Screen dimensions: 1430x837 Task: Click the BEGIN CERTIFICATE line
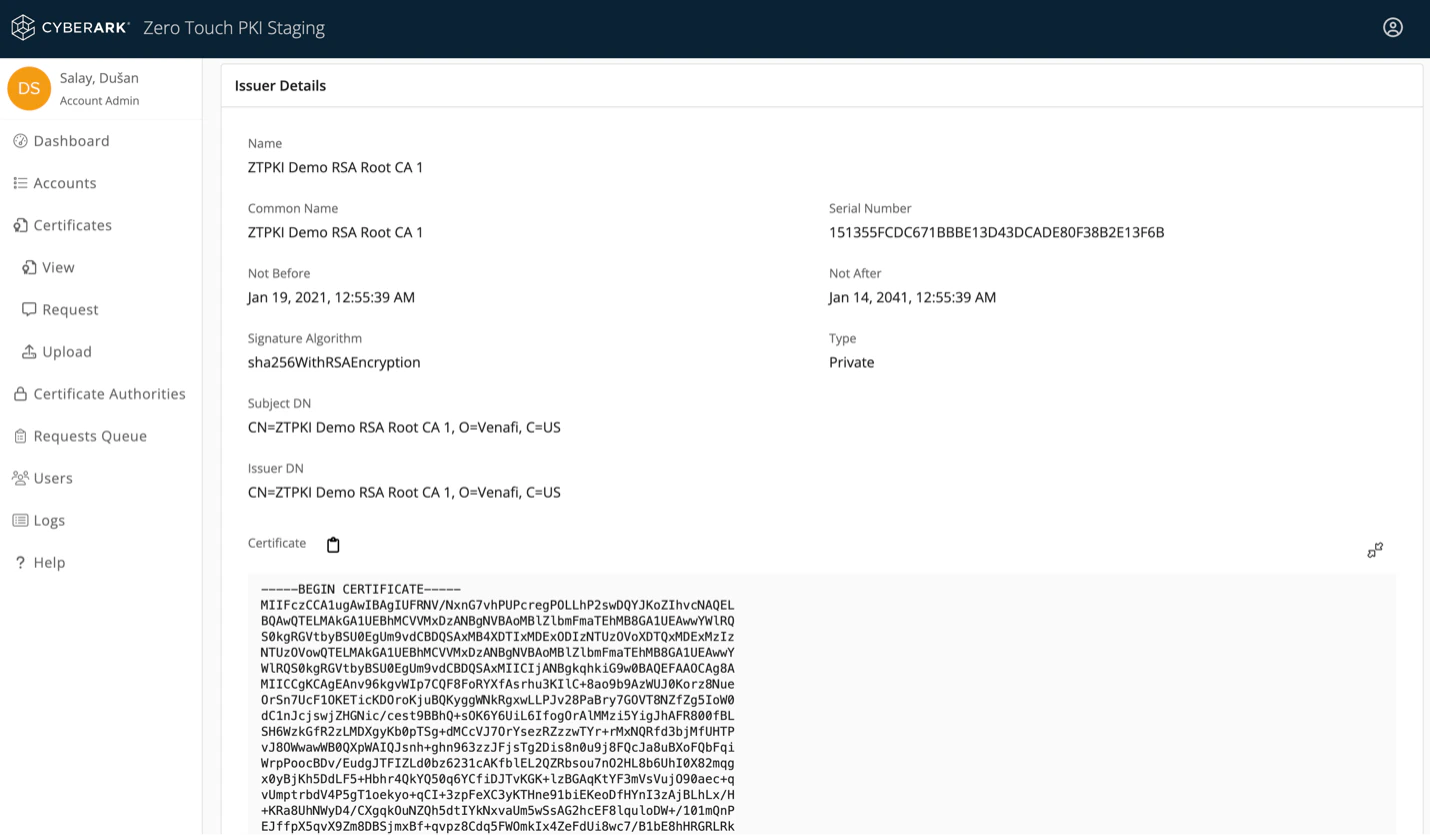coord(361,589)
